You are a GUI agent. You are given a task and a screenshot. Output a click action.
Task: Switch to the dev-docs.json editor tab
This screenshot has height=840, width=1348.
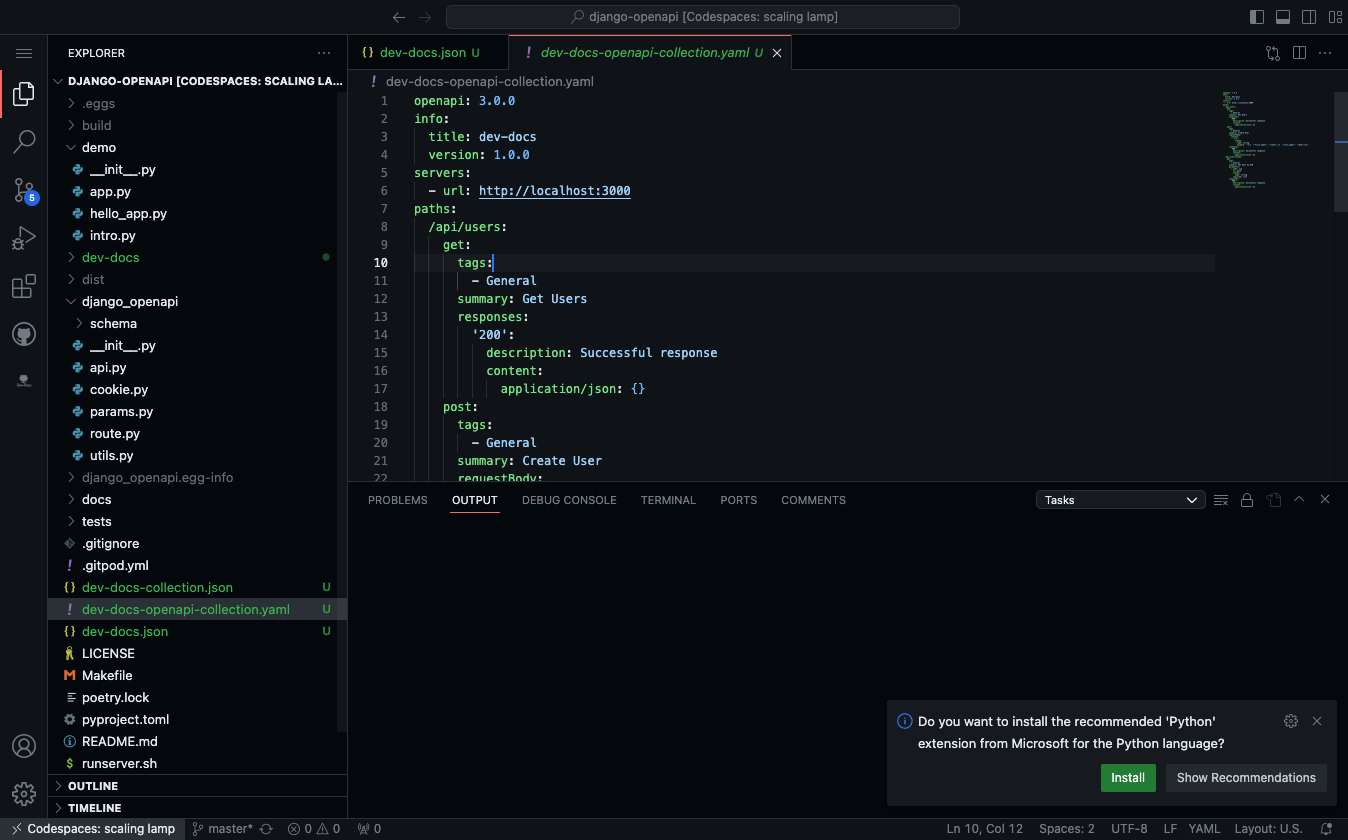(x=423, y=53)
